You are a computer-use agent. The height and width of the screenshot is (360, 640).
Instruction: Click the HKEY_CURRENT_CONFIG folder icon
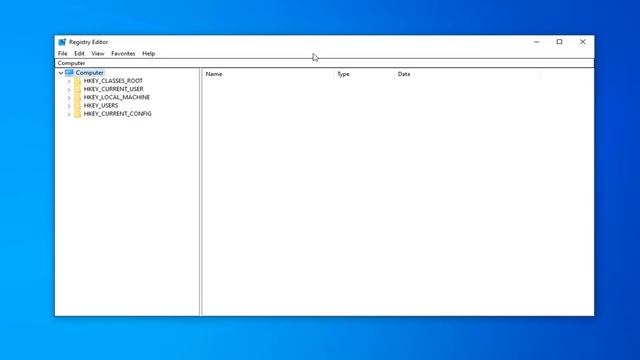pyautogui.click(x=78, y=113)
